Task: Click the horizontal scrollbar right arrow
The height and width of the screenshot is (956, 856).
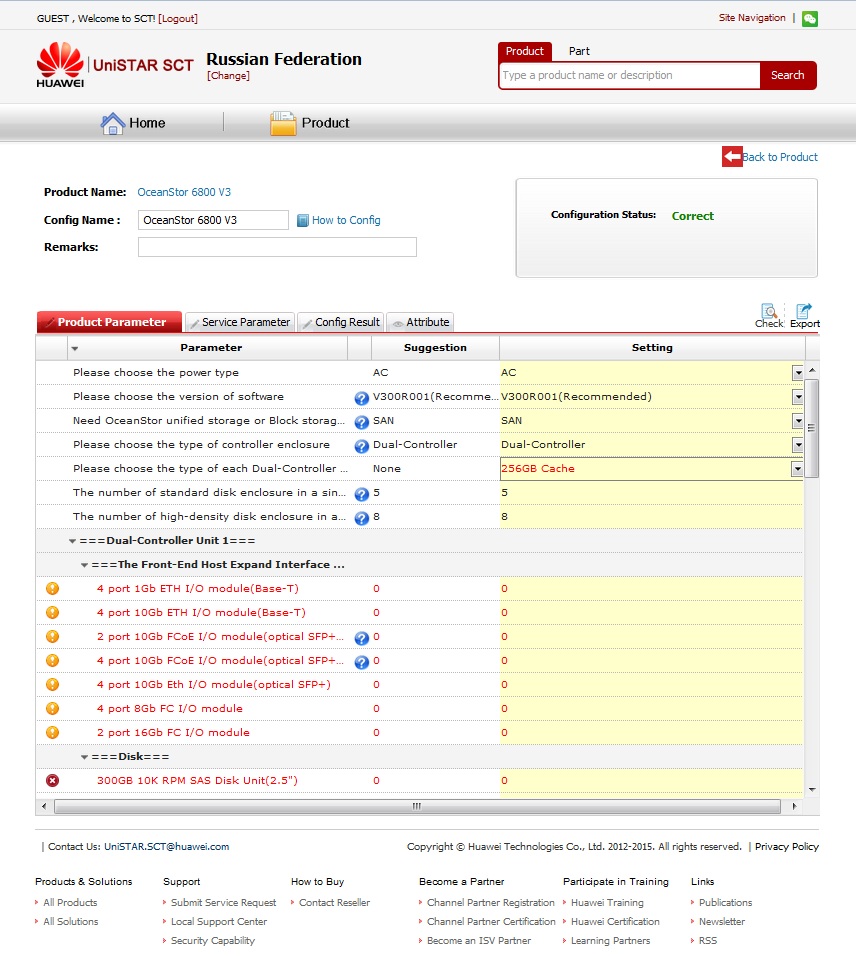Action: click(x=794, y=807)
